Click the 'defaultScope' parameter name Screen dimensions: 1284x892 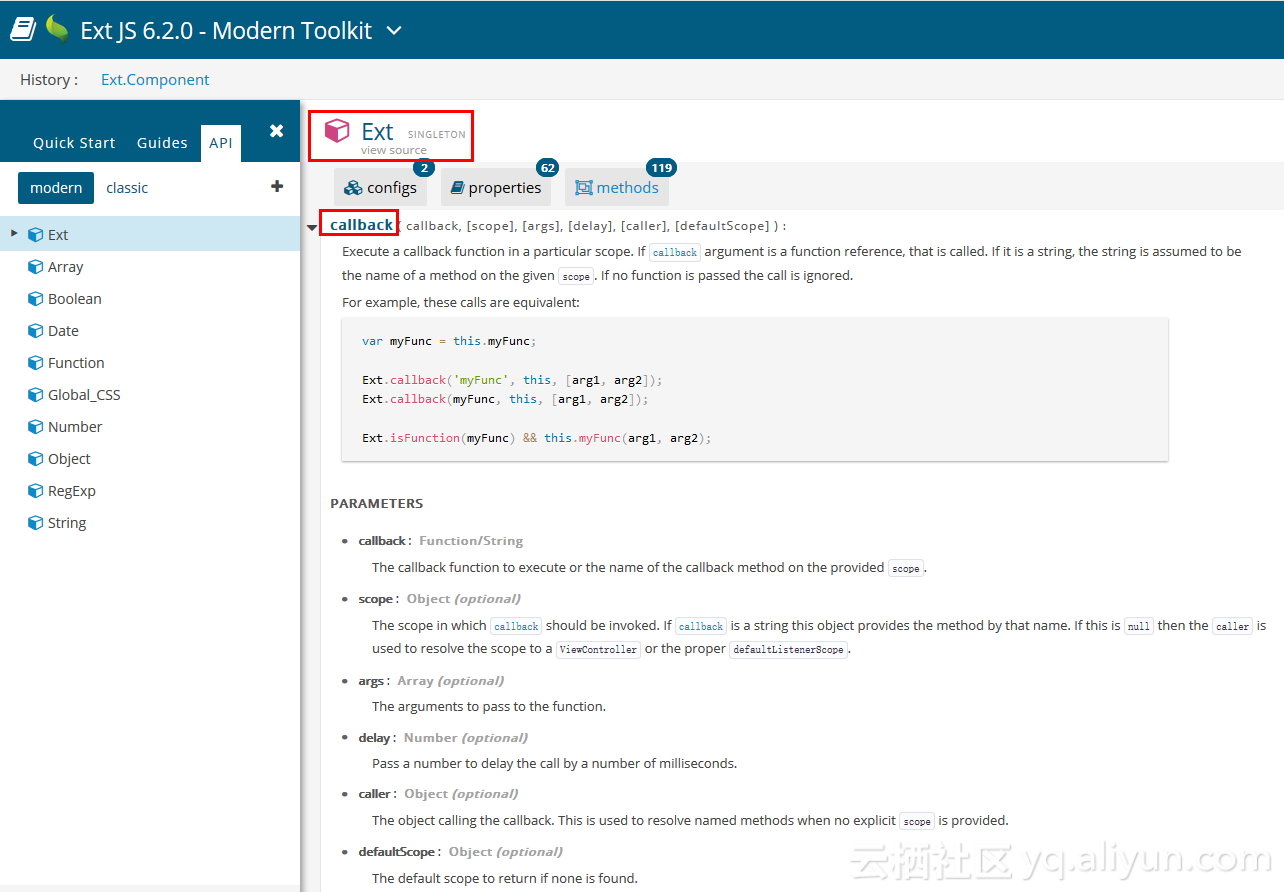(397, 851)
